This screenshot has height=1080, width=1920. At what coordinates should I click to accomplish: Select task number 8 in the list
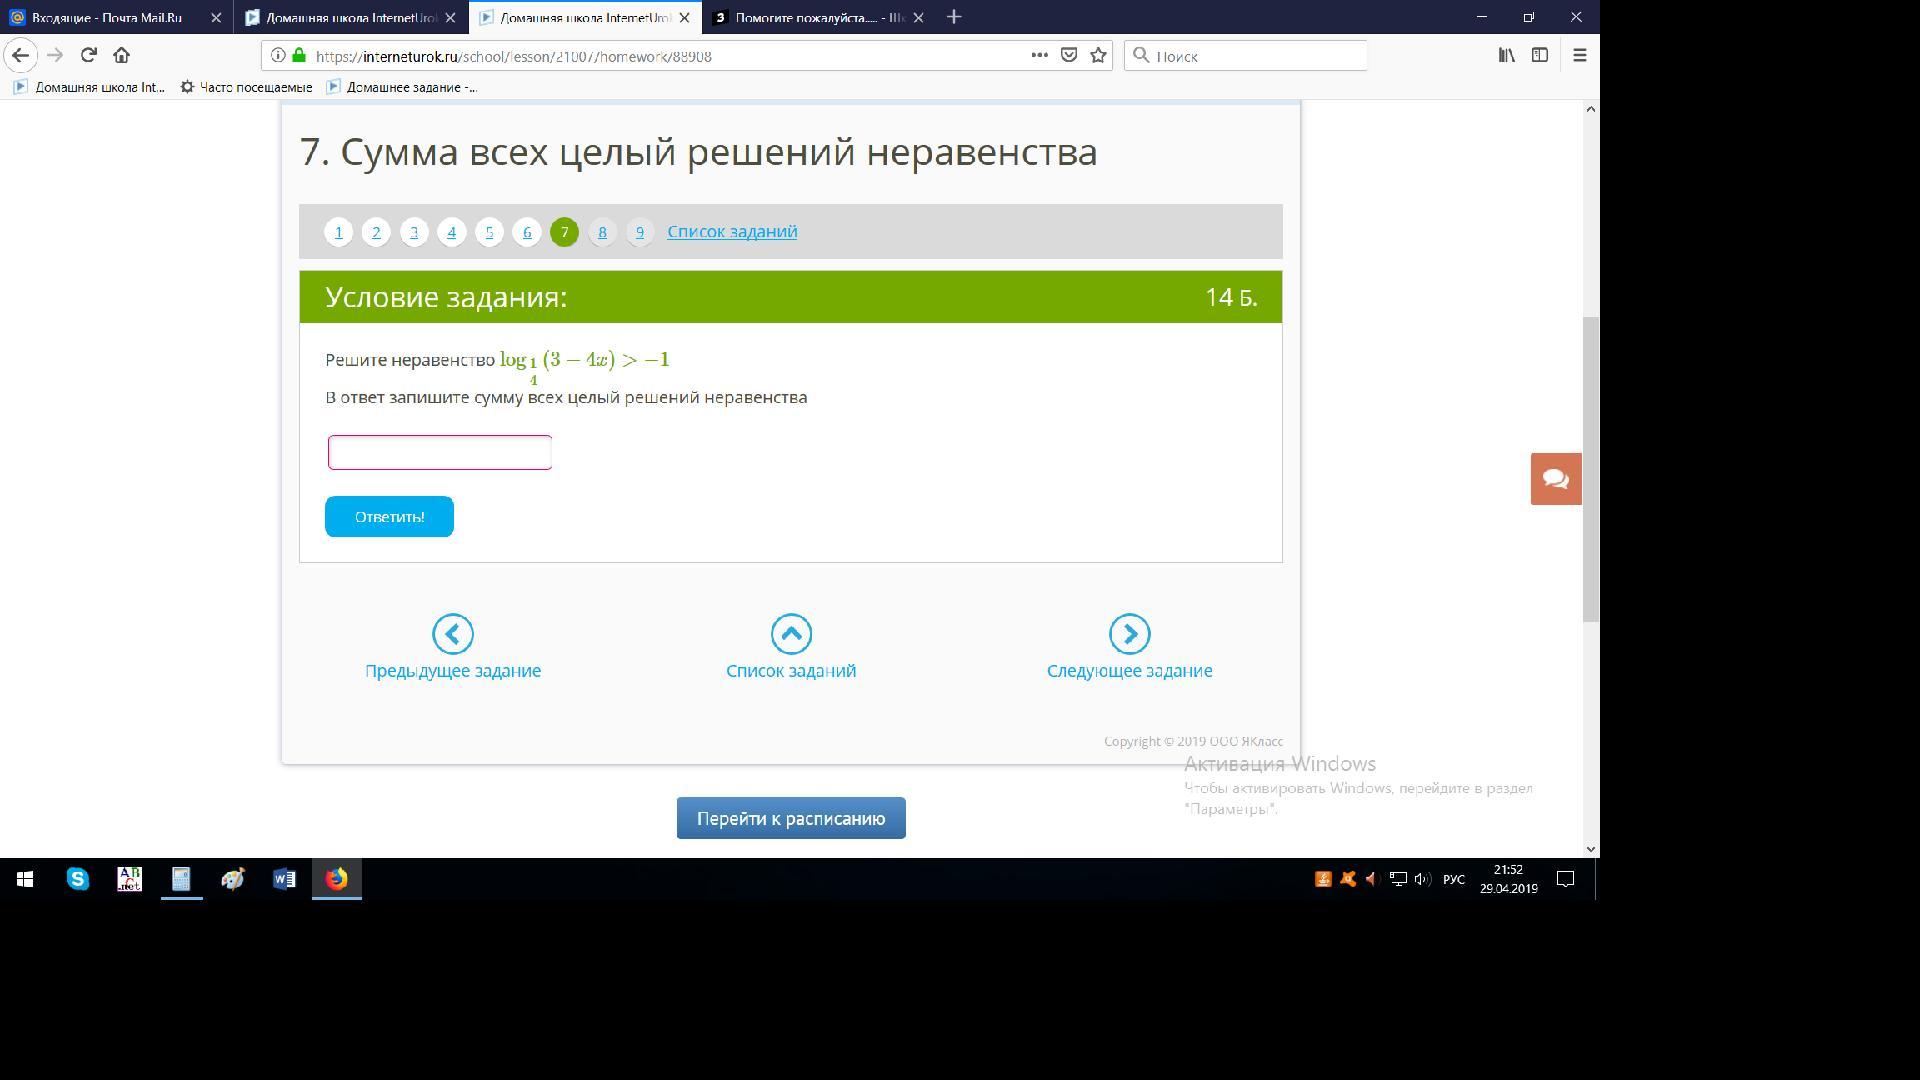(602, 232)
